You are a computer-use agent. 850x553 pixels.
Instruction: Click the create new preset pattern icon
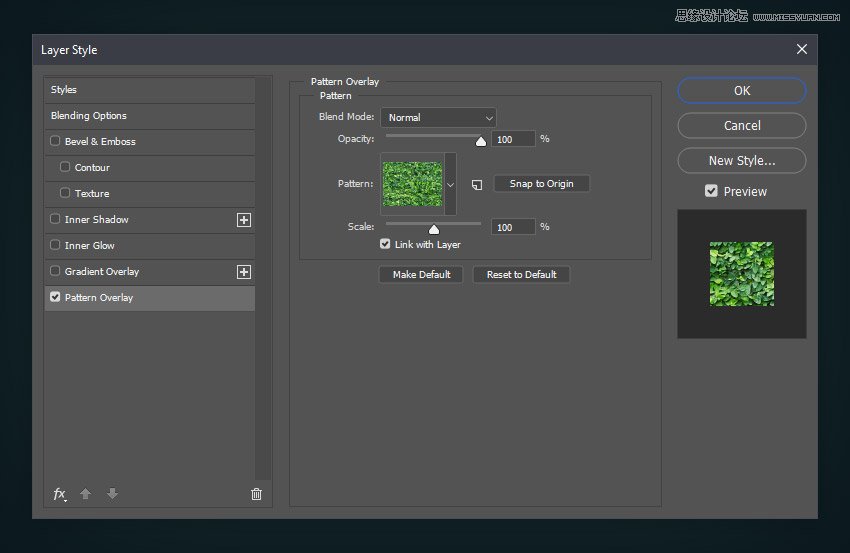pos(477,184)
